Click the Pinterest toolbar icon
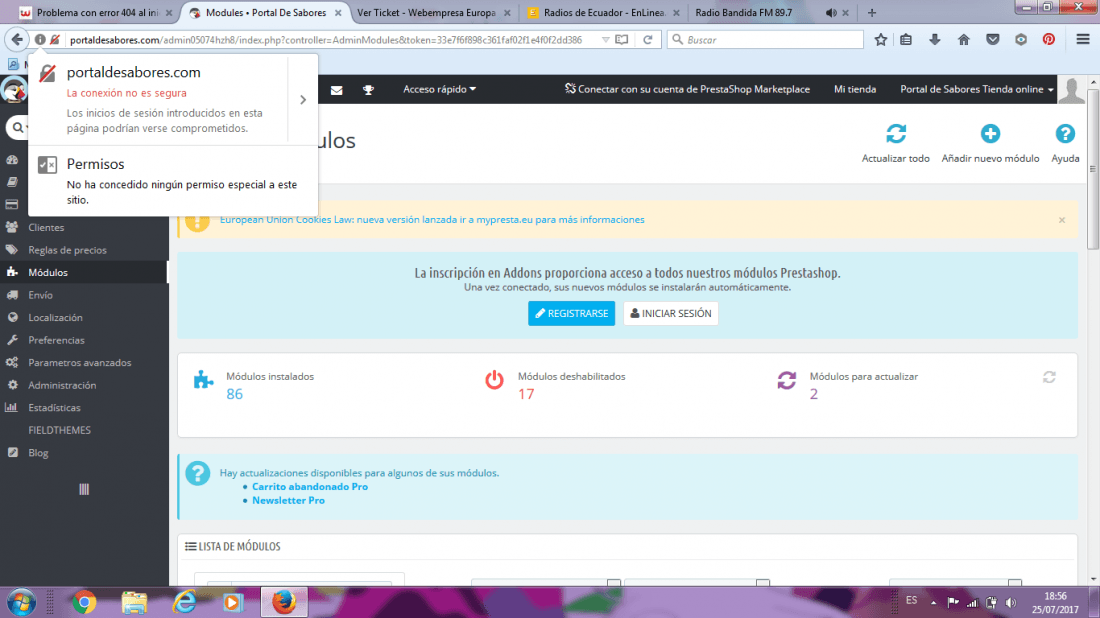This screenshot has height=618, width=1100. coord(1048,40)
